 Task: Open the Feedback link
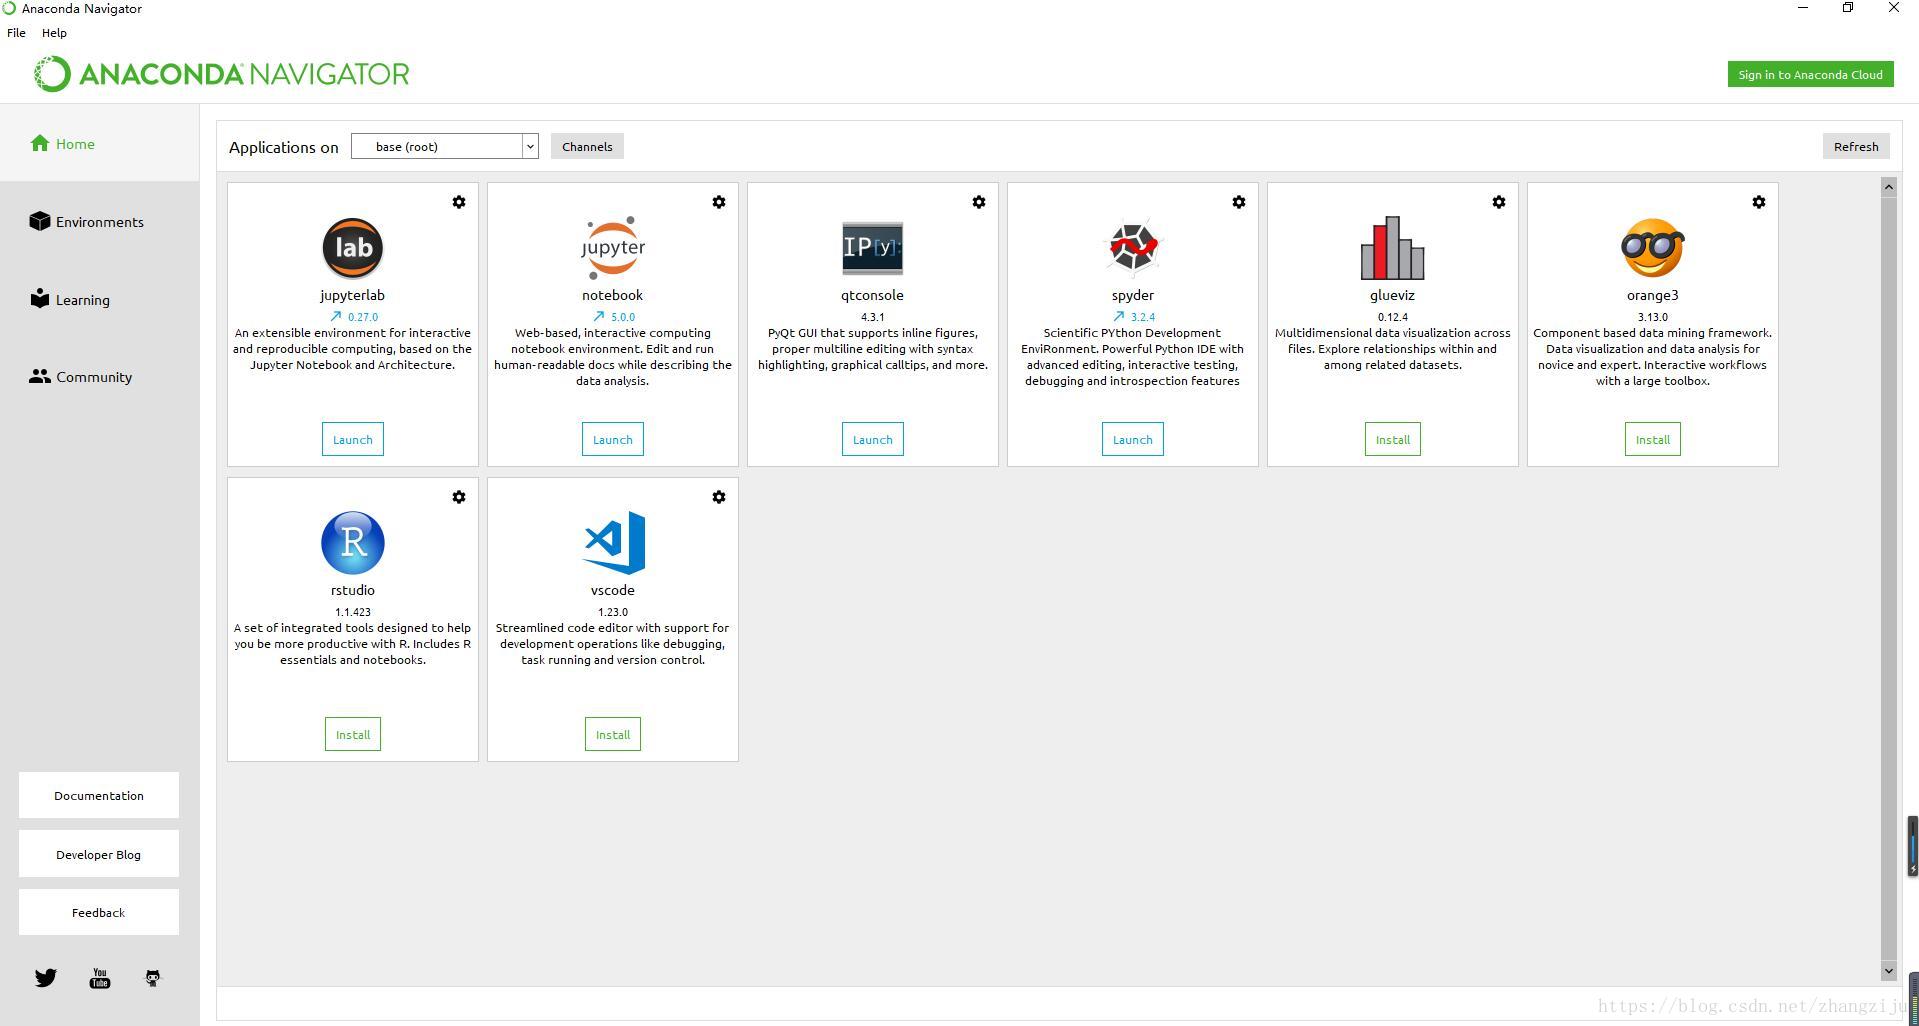[x=99, y=912]
